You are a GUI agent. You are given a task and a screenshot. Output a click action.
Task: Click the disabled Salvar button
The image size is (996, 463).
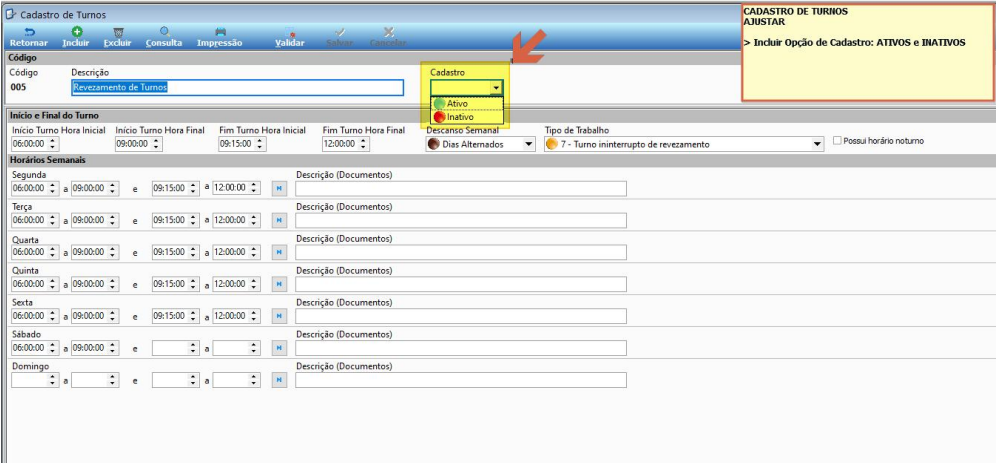pyautogui.click(x=339, y=37)
